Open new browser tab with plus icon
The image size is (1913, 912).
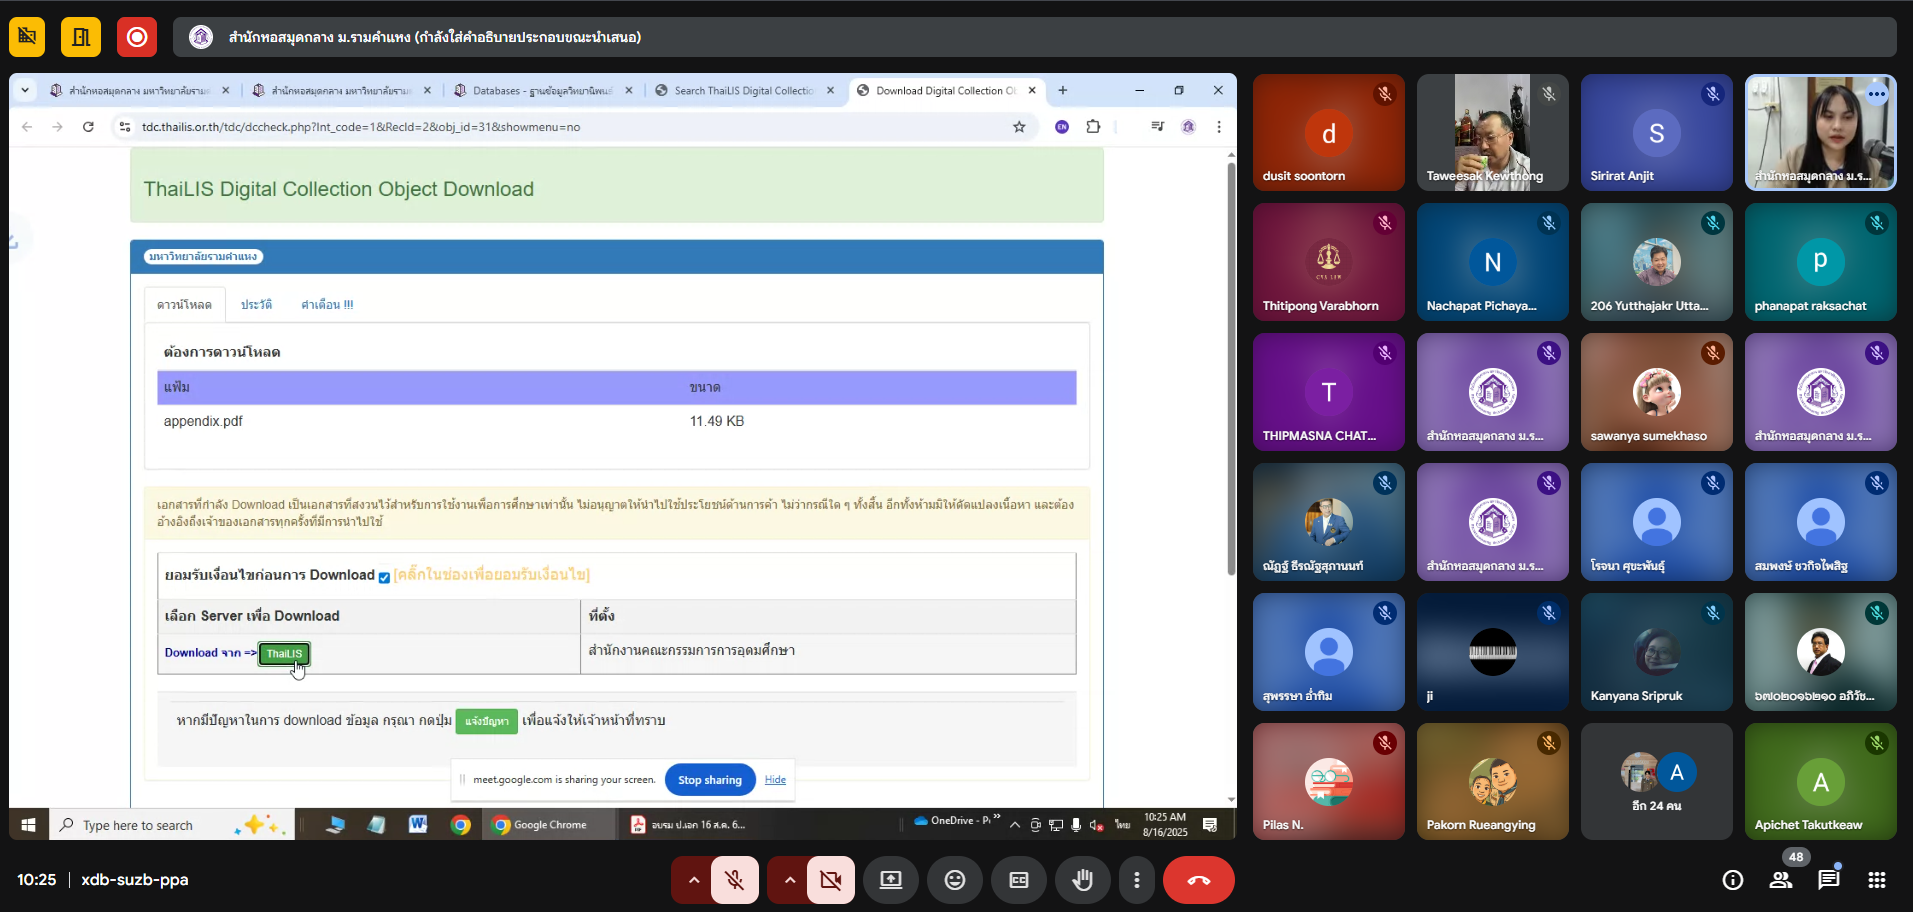[1063, 90]
